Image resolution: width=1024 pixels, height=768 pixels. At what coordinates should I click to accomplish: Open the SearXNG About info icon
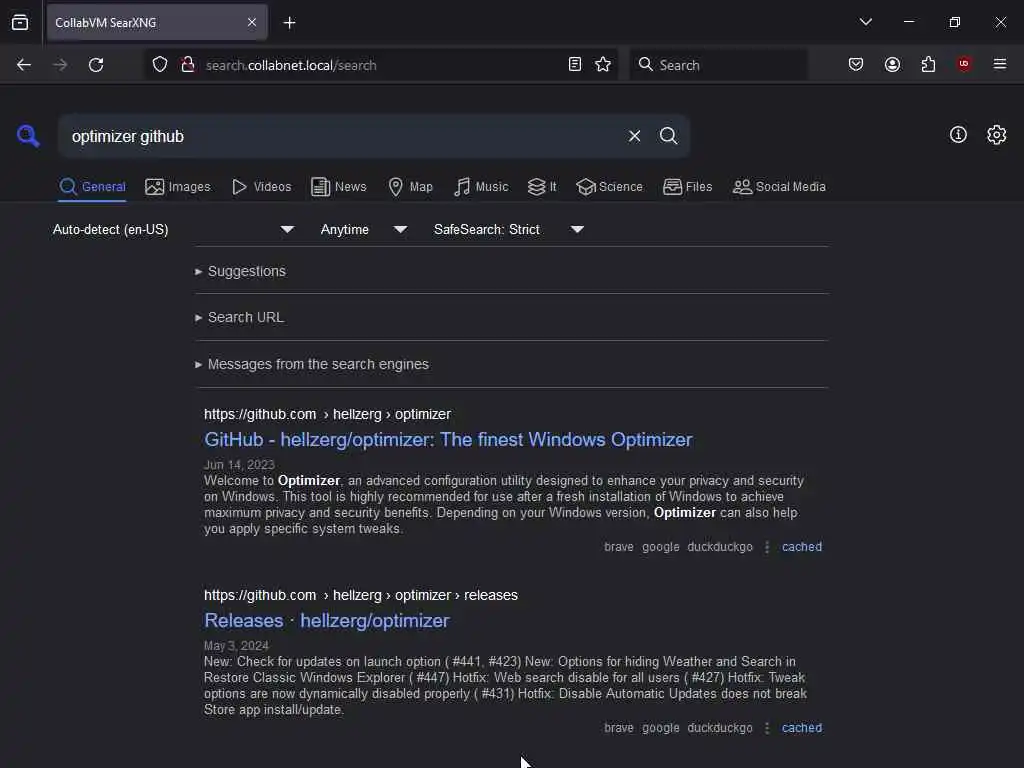(958, 135)
